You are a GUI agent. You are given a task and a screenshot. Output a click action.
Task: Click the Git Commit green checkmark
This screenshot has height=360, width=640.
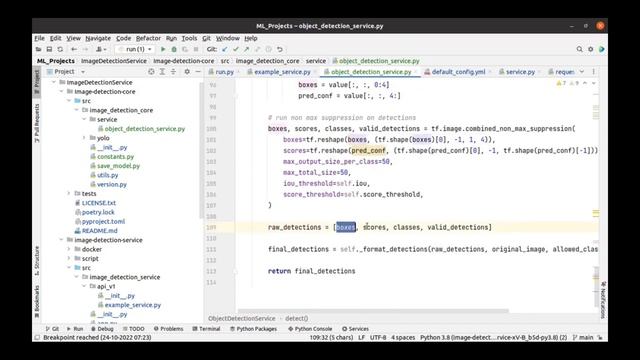click(x=236, y=49)
